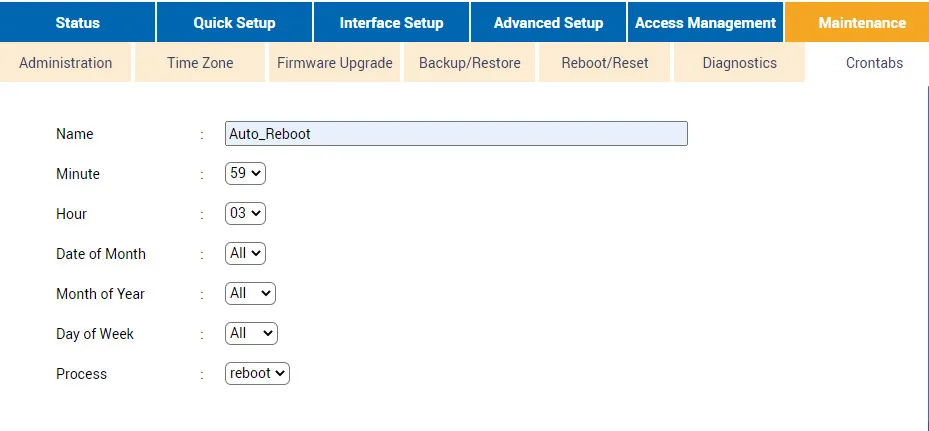This screenshot has width=929, height=431.
Task: Open the Status tab
Action: click(x=78, y=22)
